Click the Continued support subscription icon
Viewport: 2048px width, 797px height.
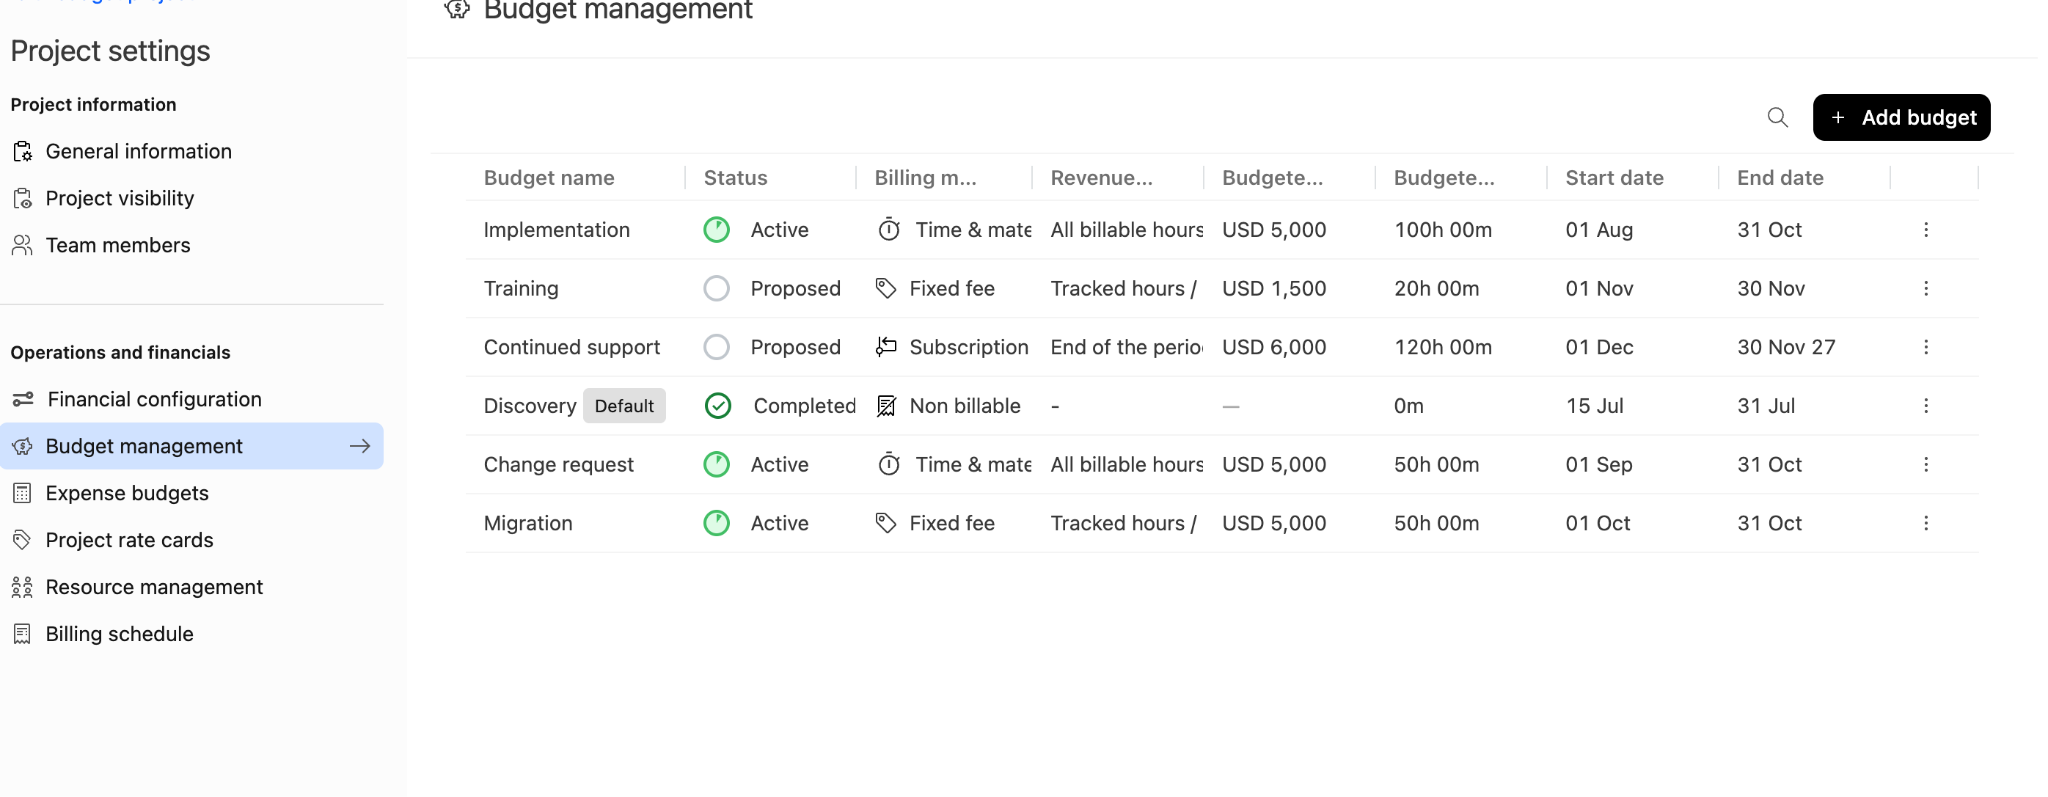(x=886, y=347)
